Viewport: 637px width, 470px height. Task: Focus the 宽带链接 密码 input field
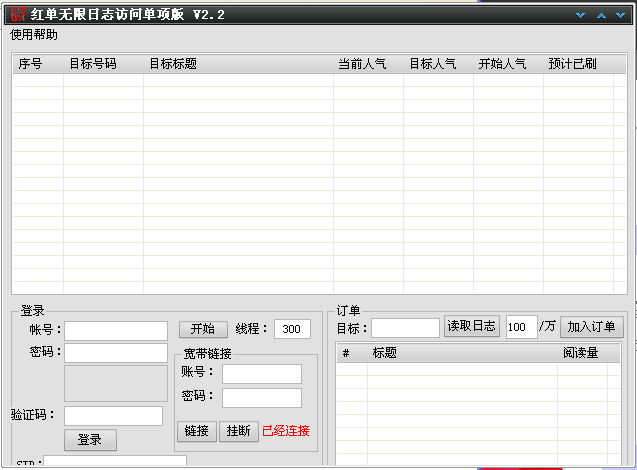coord(262,398)
